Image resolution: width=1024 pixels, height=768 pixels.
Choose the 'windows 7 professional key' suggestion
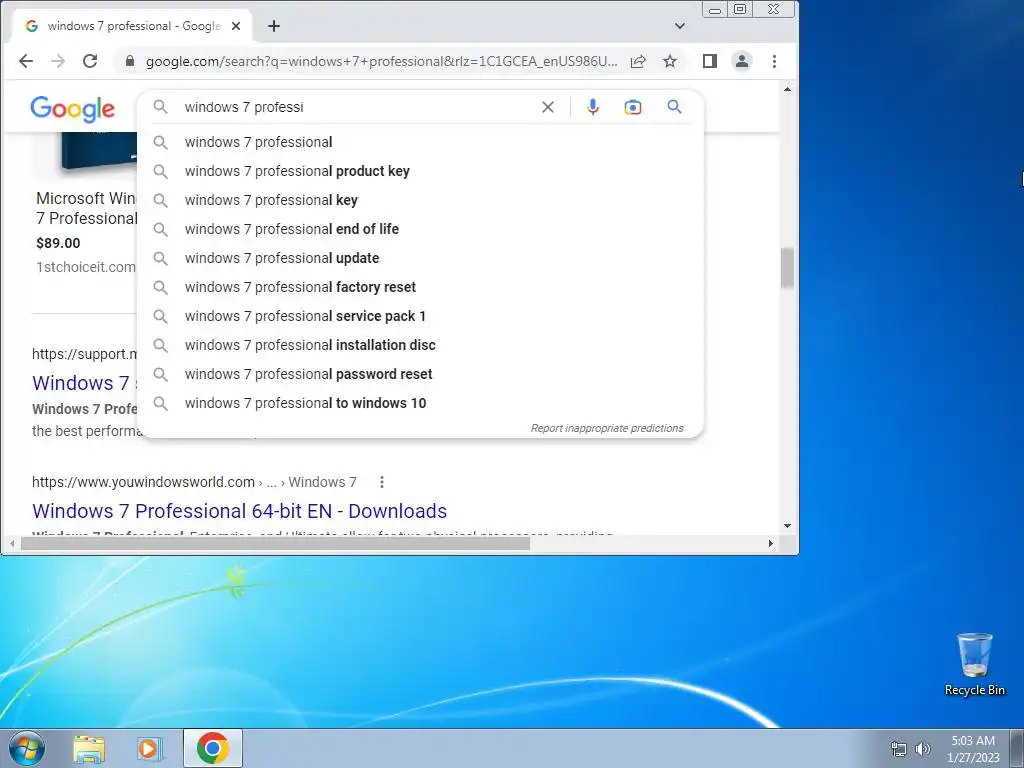coord(421,200)
